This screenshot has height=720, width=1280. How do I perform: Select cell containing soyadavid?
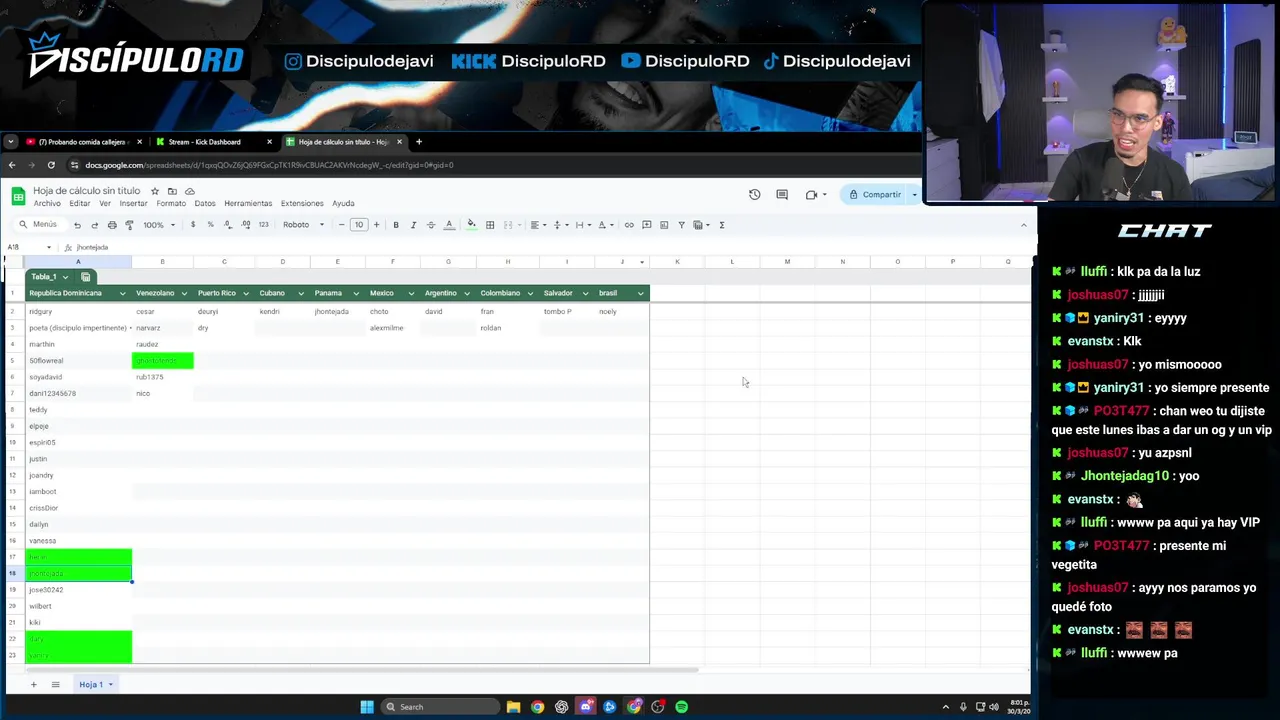(78, 377)
